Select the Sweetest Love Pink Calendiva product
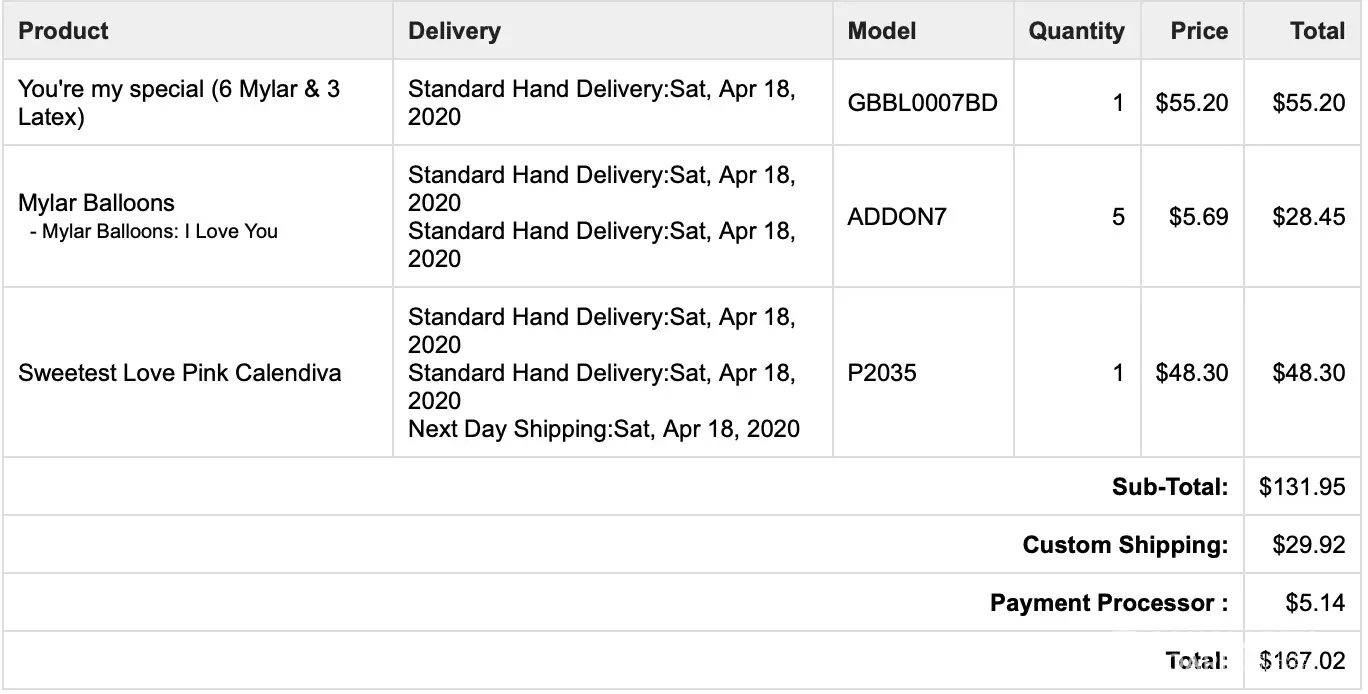The height and width of the screenshot is (694, 1368). click(180, 373)
